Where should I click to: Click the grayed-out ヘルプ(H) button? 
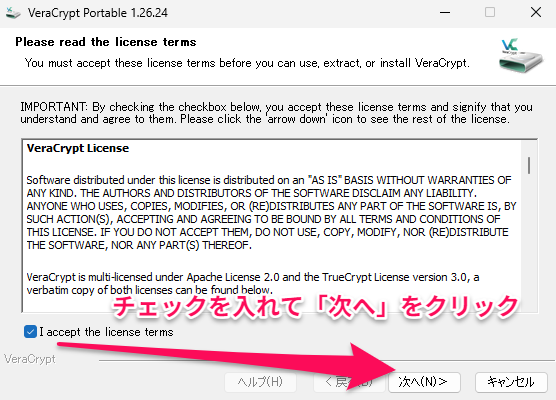[260, 382]
